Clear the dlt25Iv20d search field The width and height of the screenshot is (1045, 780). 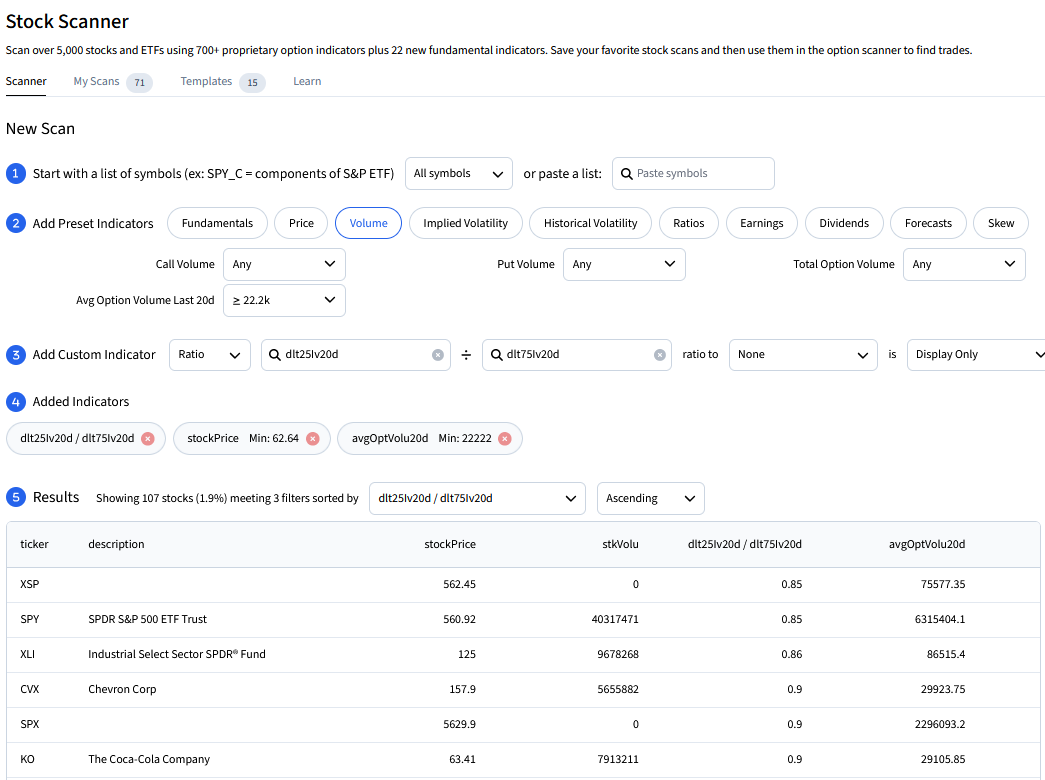point(437,354)
